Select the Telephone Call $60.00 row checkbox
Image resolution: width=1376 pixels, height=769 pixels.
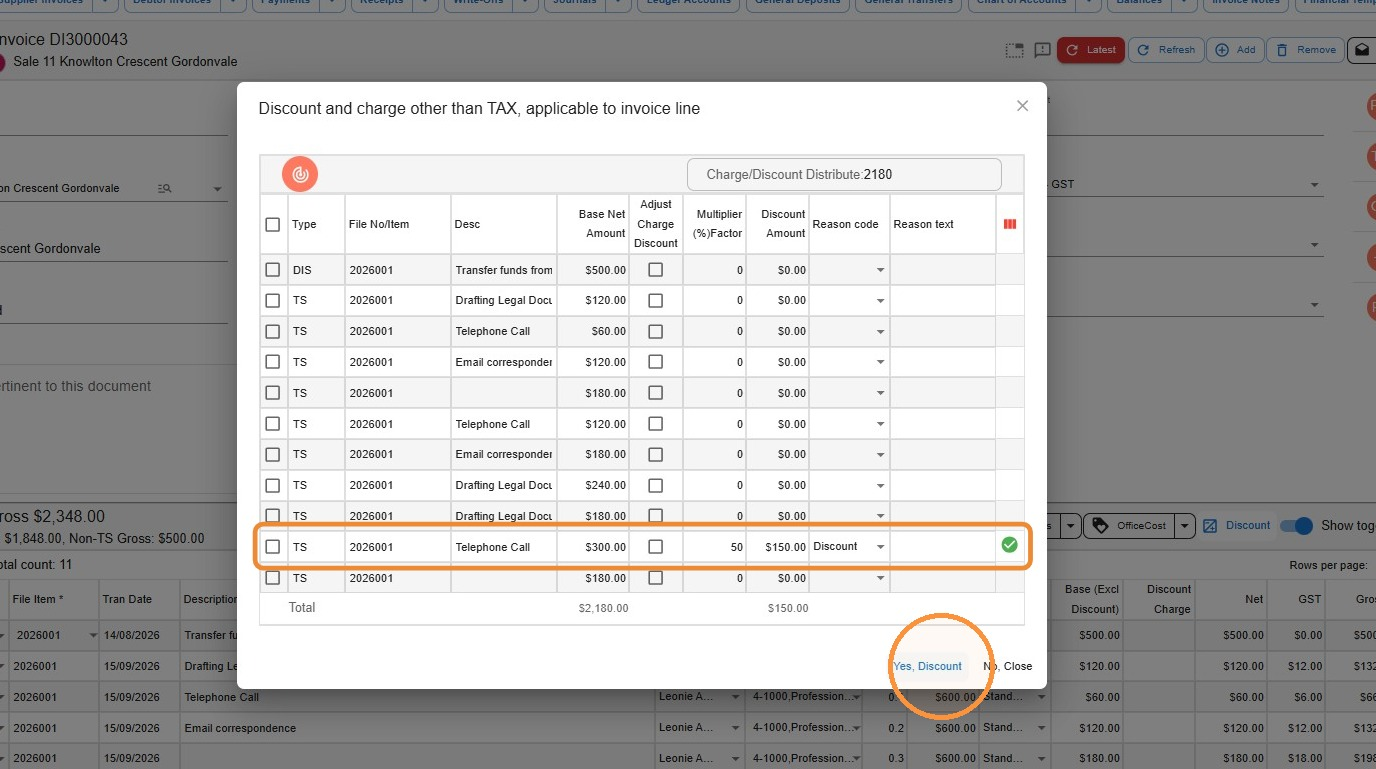click(x=273, y=331)
